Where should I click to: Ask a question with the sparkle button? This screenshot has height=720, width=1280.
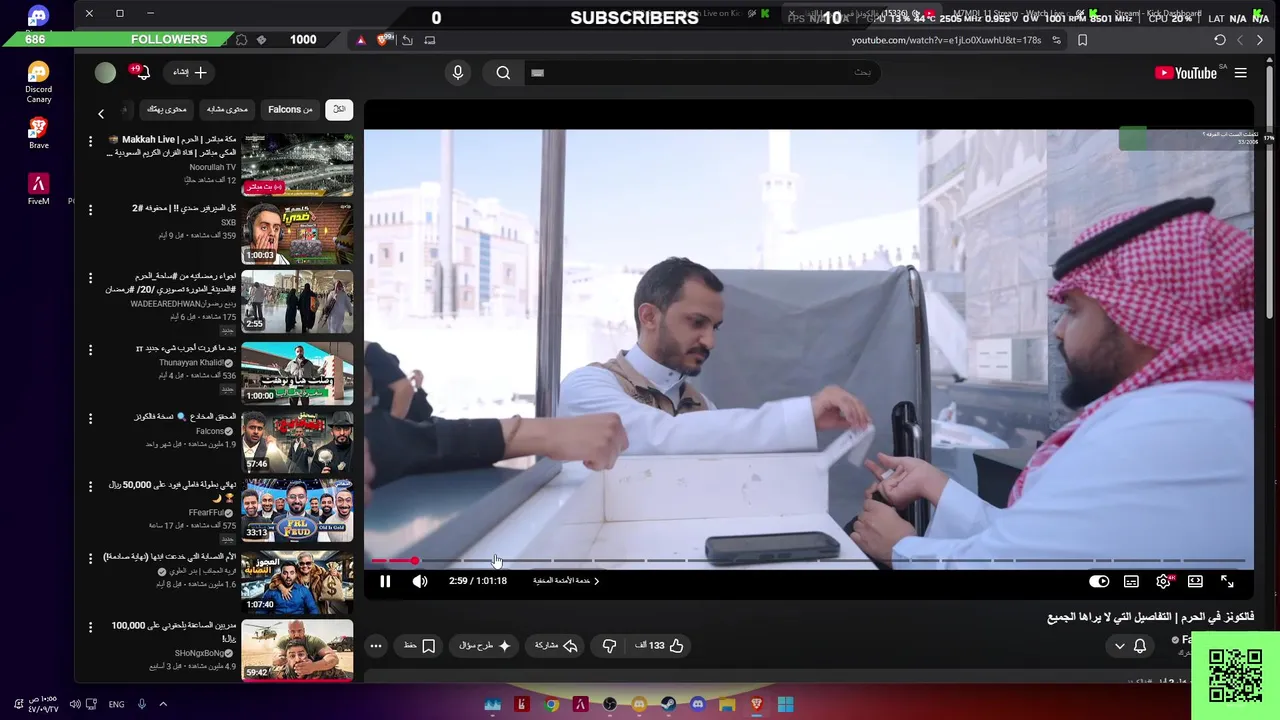(485, 646)
